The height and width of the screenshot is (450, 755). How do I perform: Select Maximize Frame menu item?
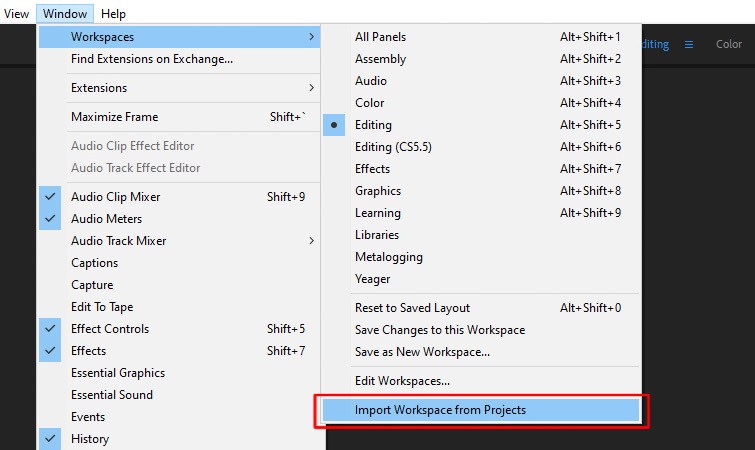(x=179, y=116)
